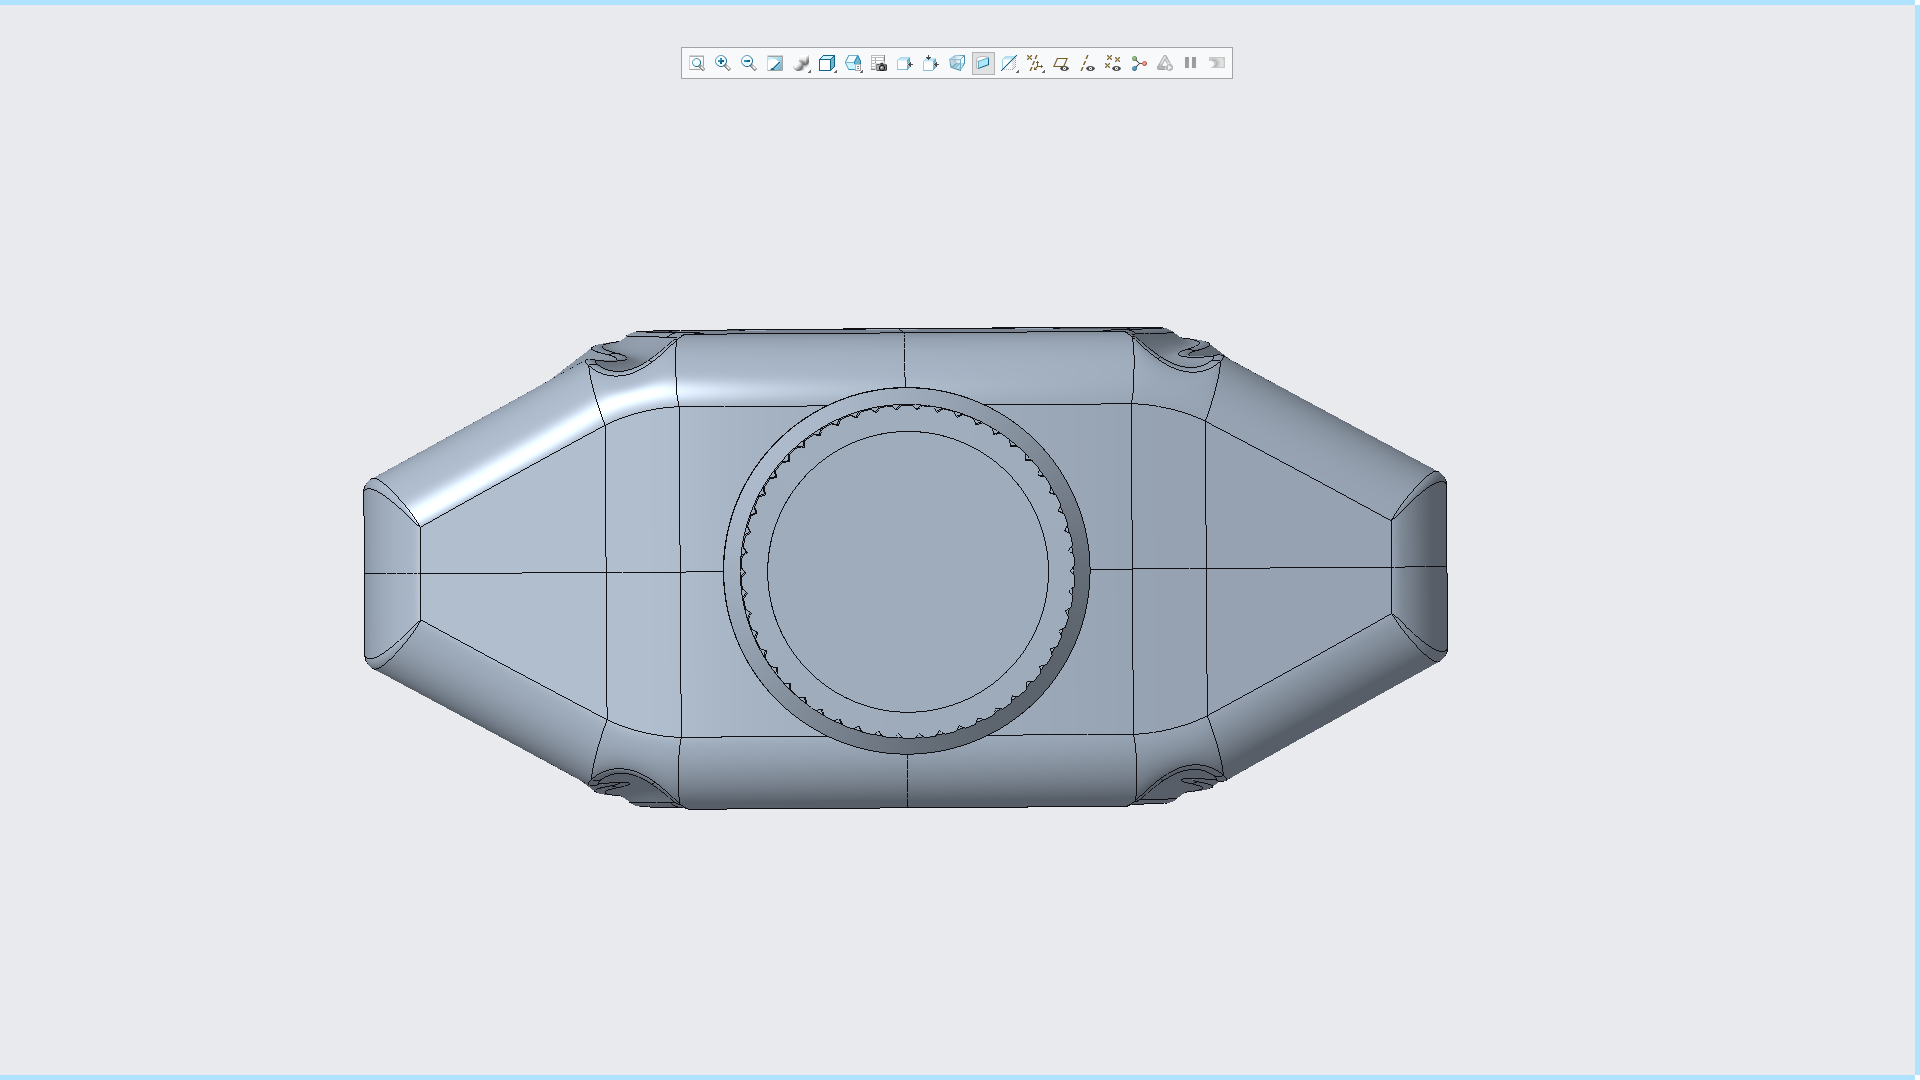Open the Datum Display Filters icon
Viewport: 1920px width, 1080px height.
coord(1035,63)
